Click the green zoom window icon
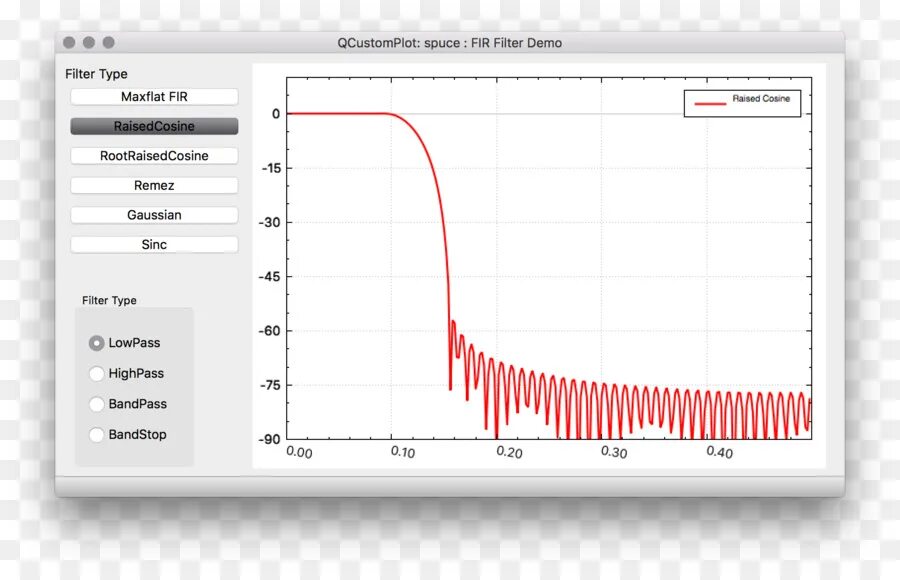Screen dimensions: 900x580 click(x=108, y=43)
